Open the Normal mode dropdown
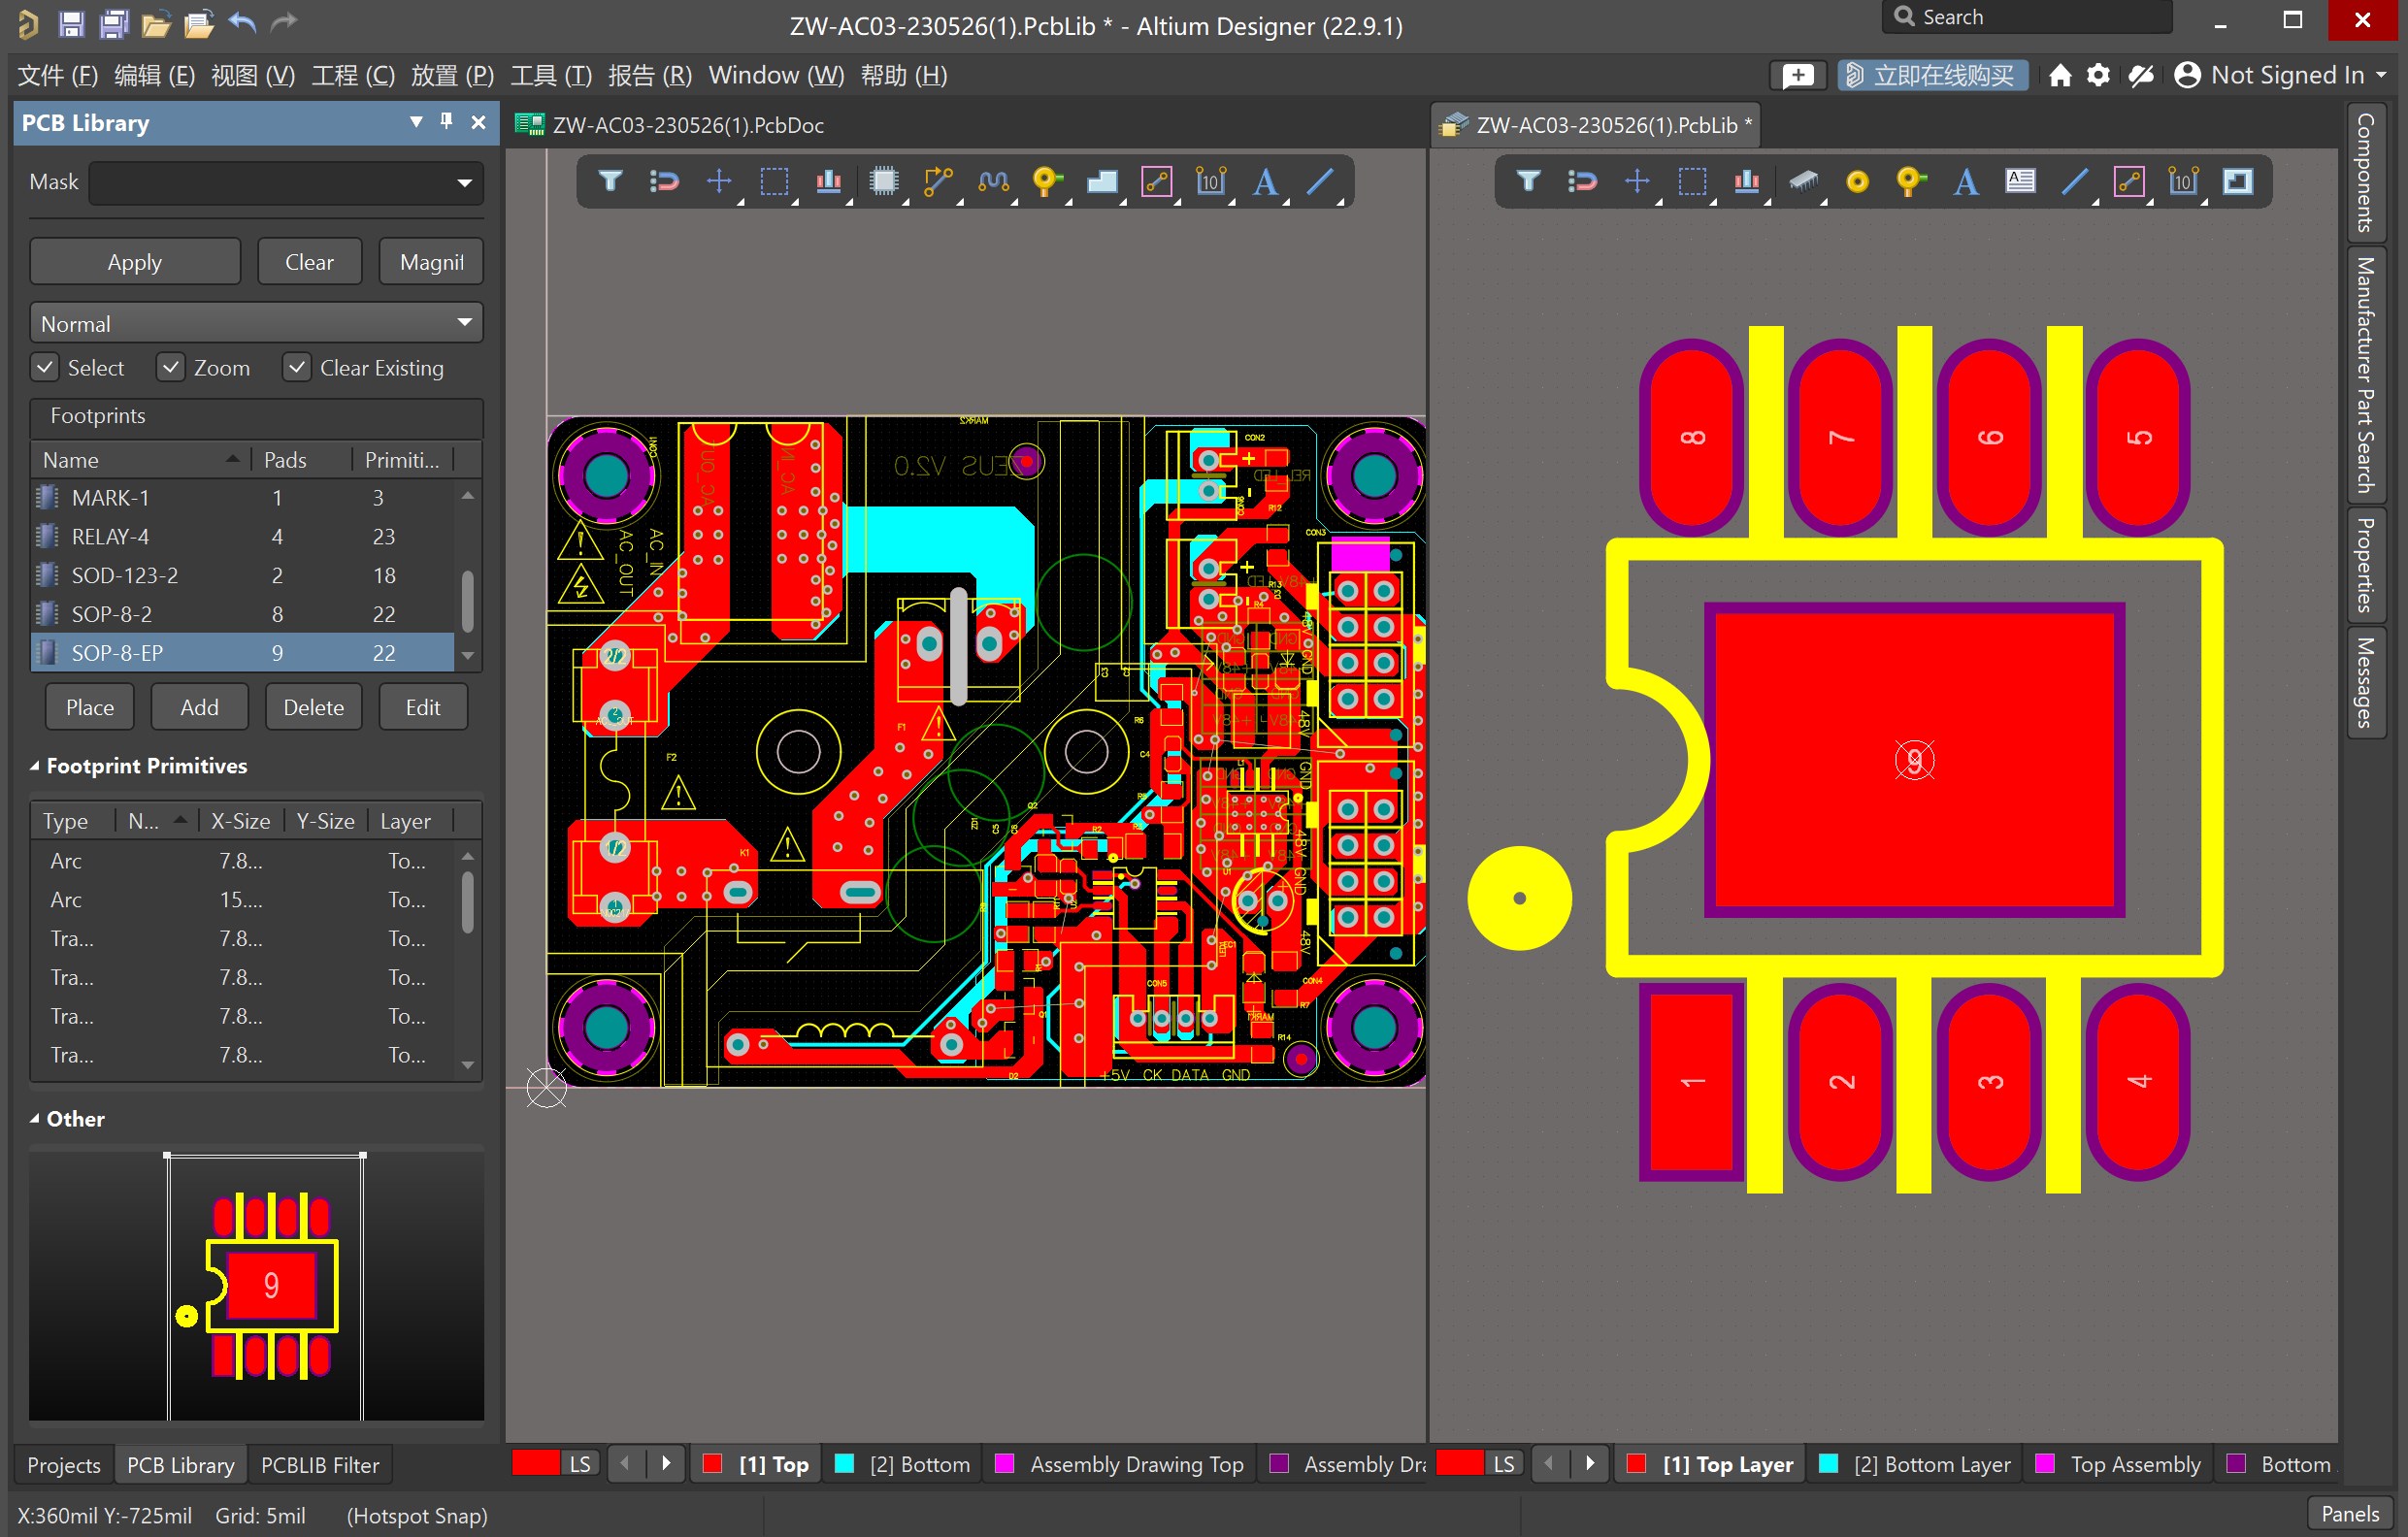 pyautogui.click(x=464, y=323)
